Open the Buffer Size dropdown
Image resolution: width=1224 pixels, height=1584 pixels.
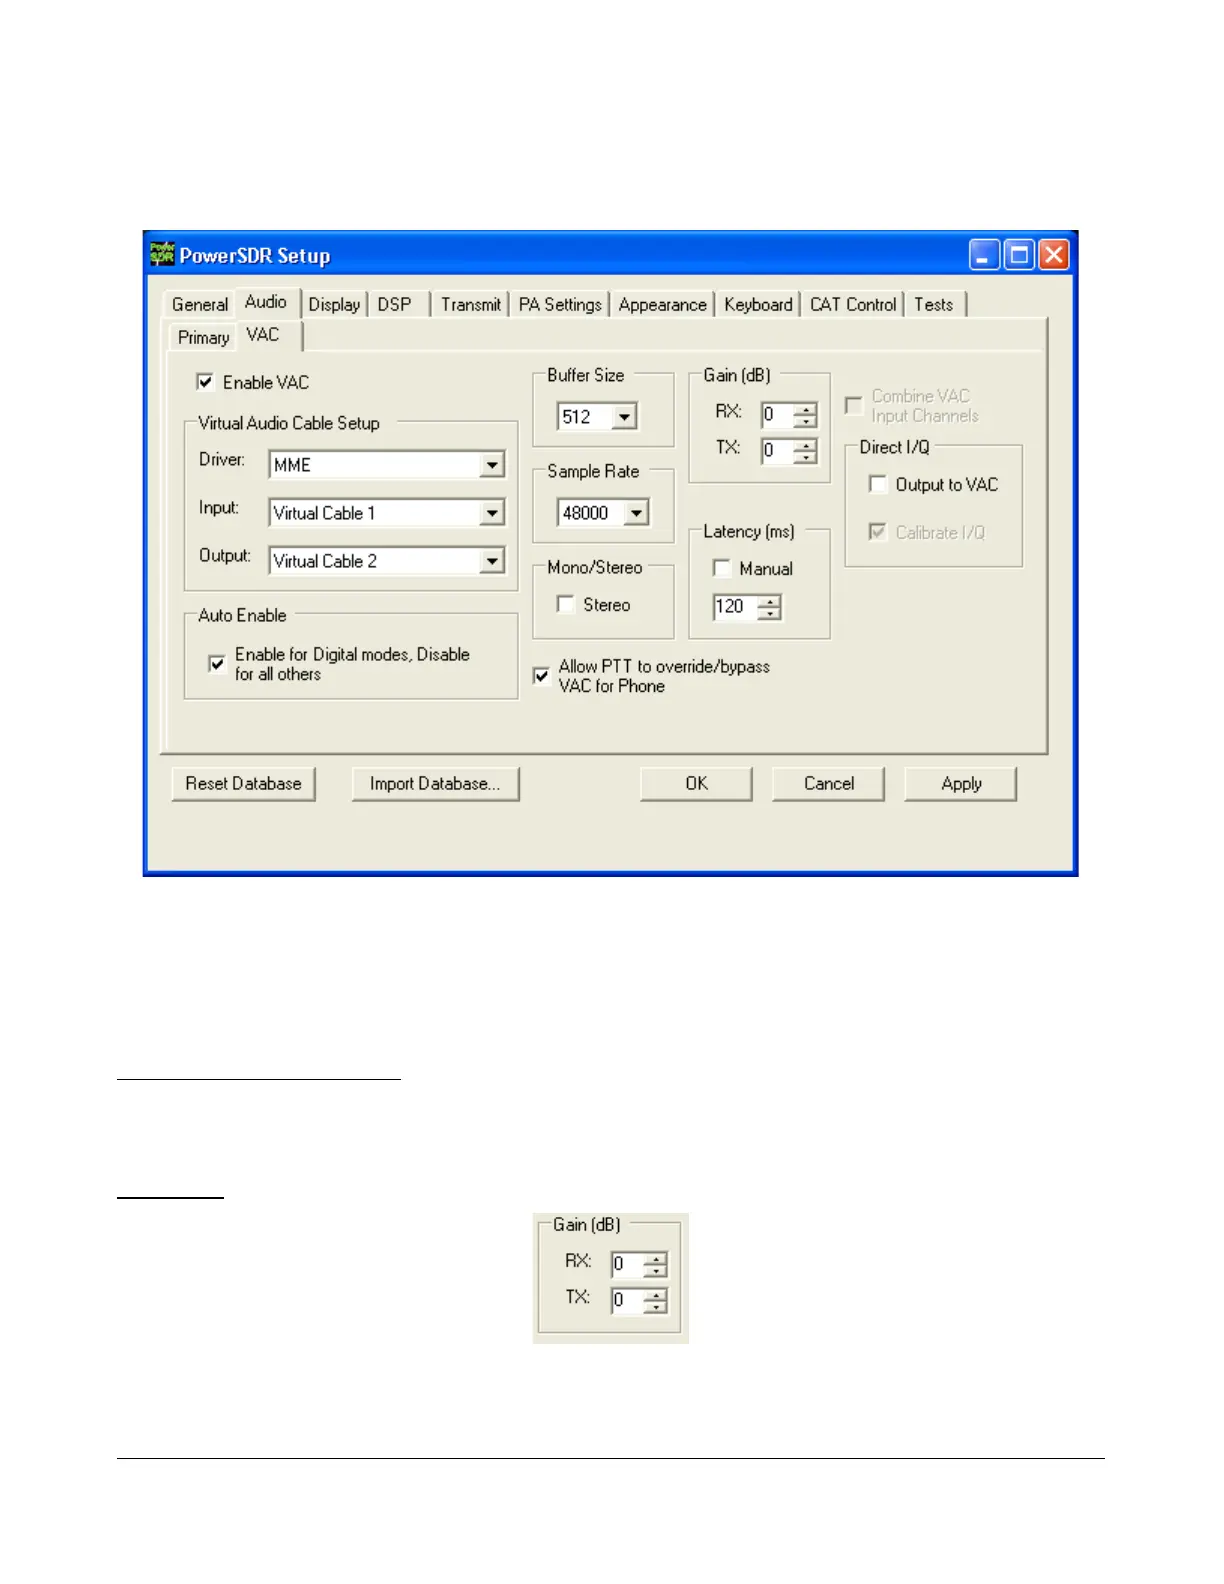tap(624, 416)
